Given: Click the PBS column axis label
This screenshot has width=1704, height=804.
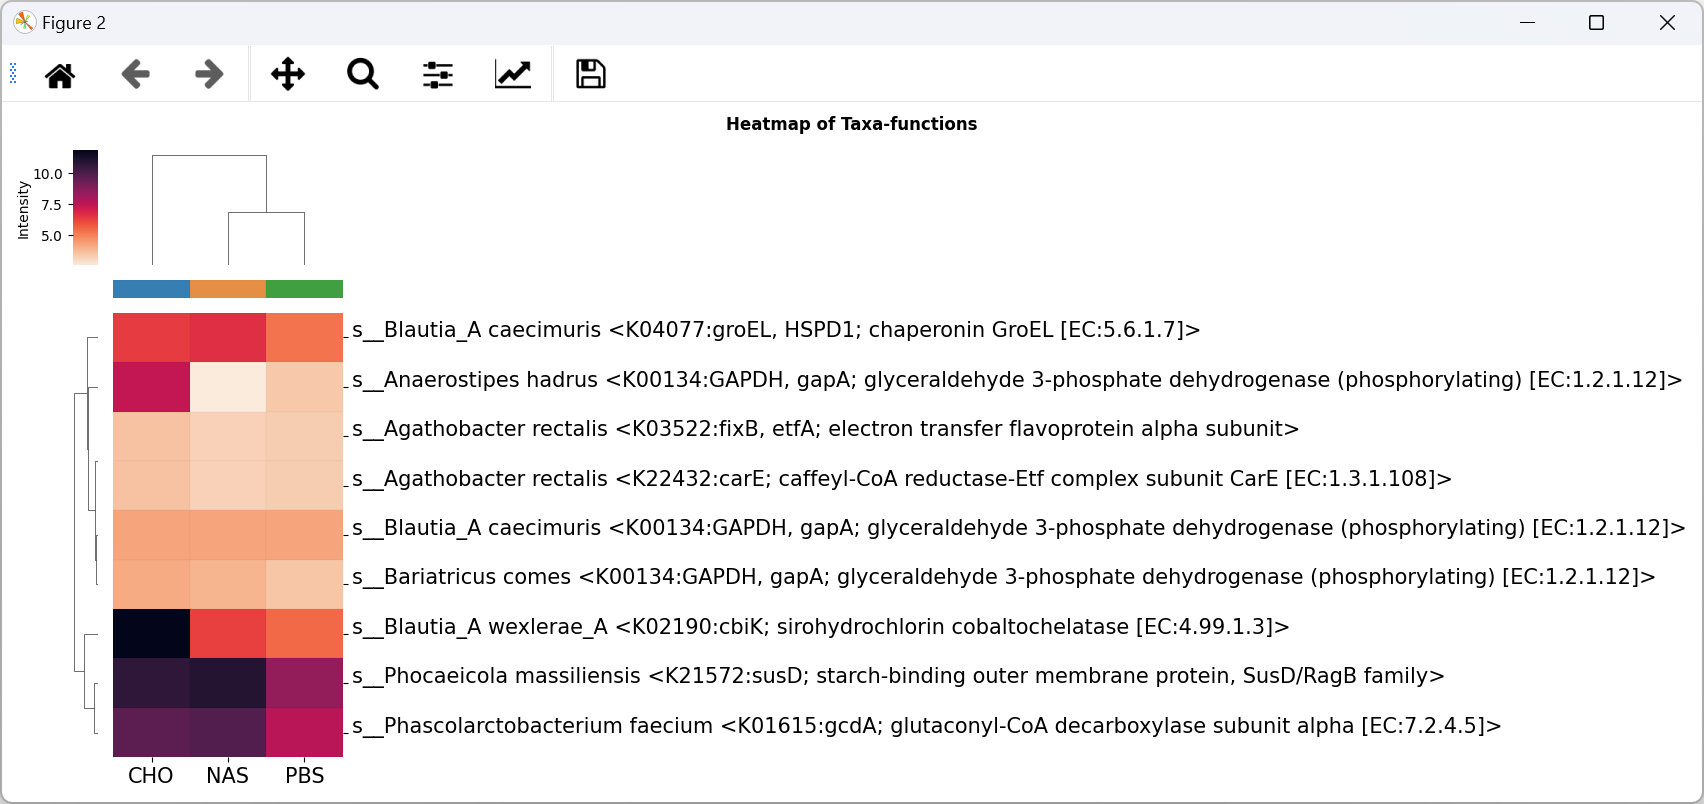Looking at the screenshot, I should pos(305,776).
